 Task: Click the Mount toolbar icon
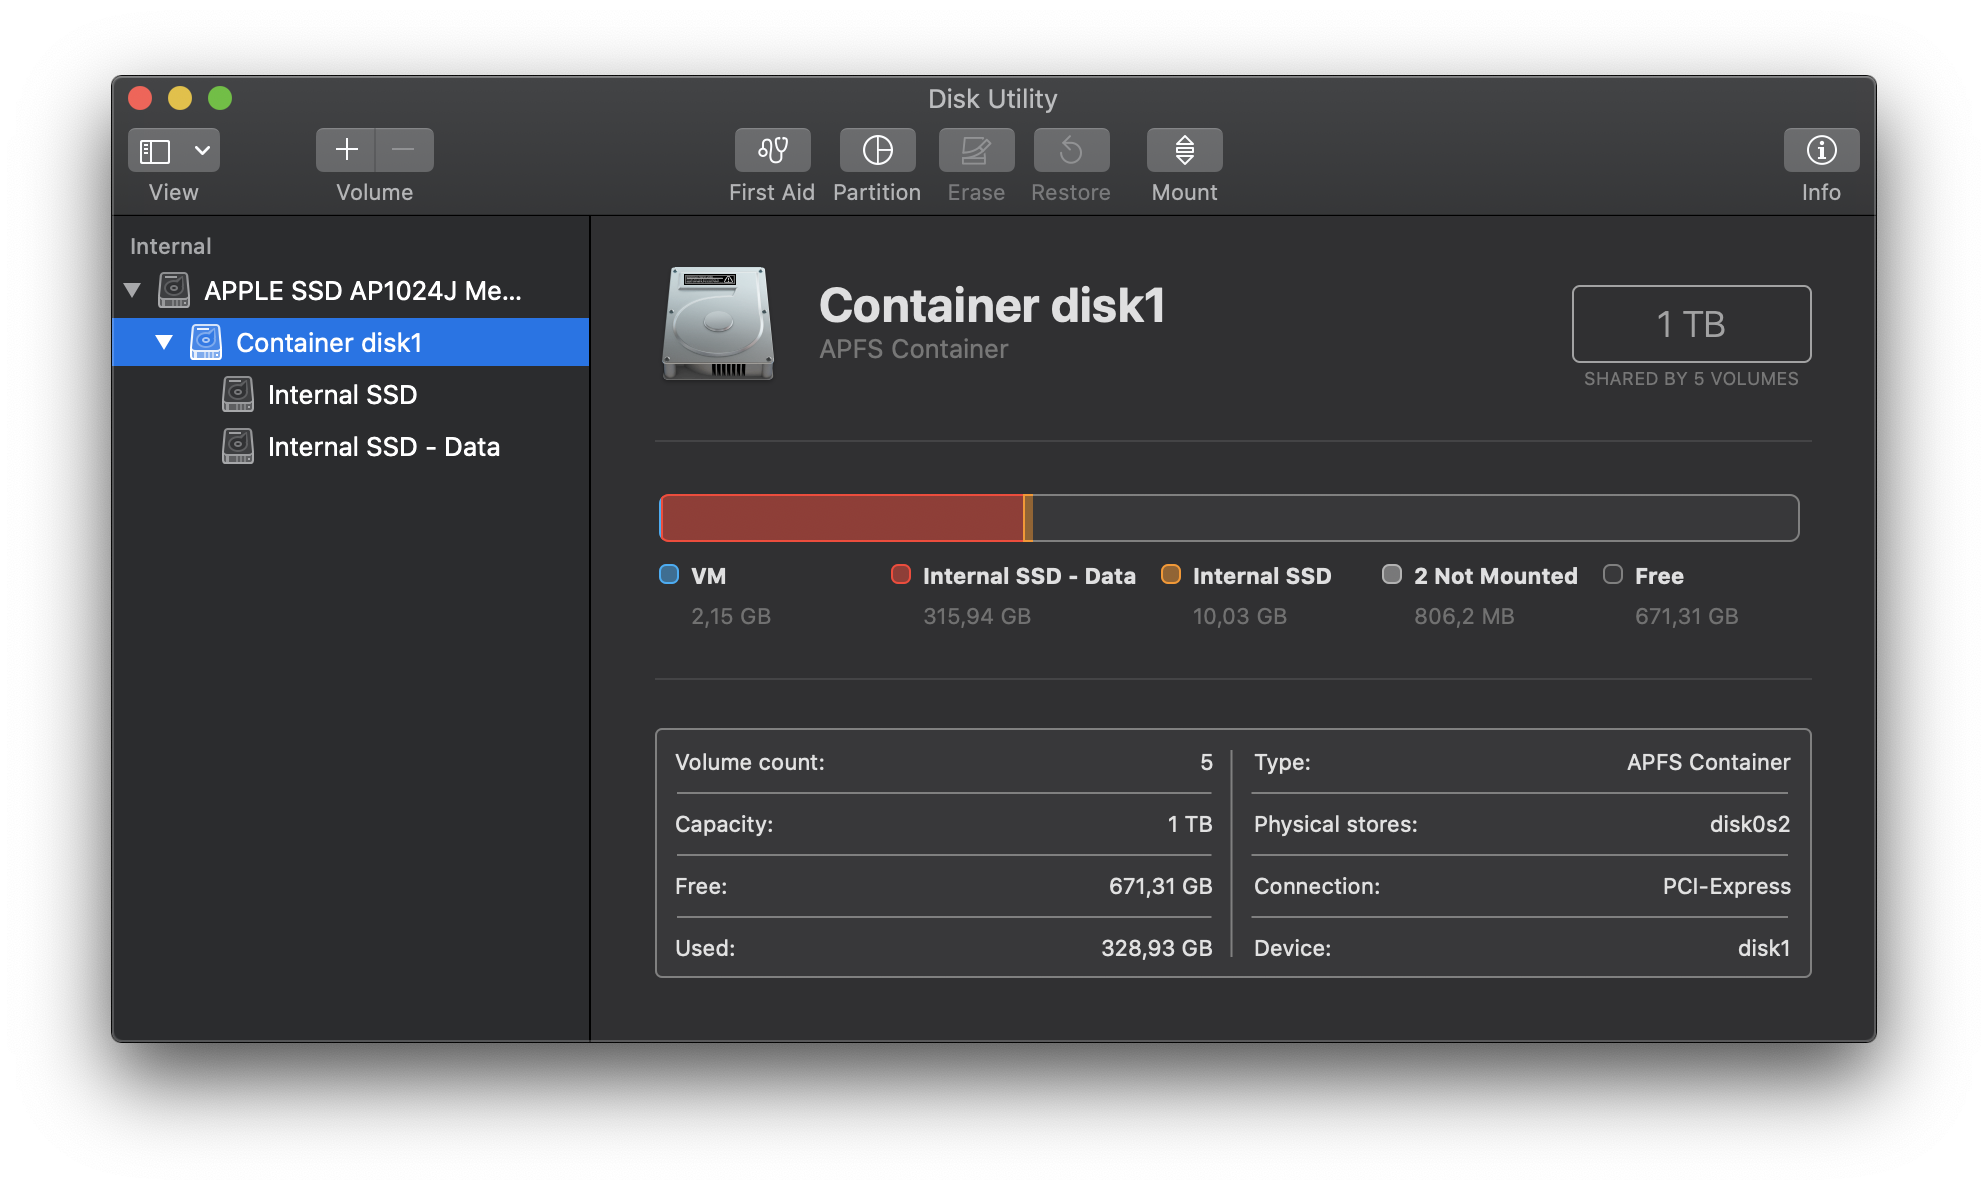[1184, 150]
